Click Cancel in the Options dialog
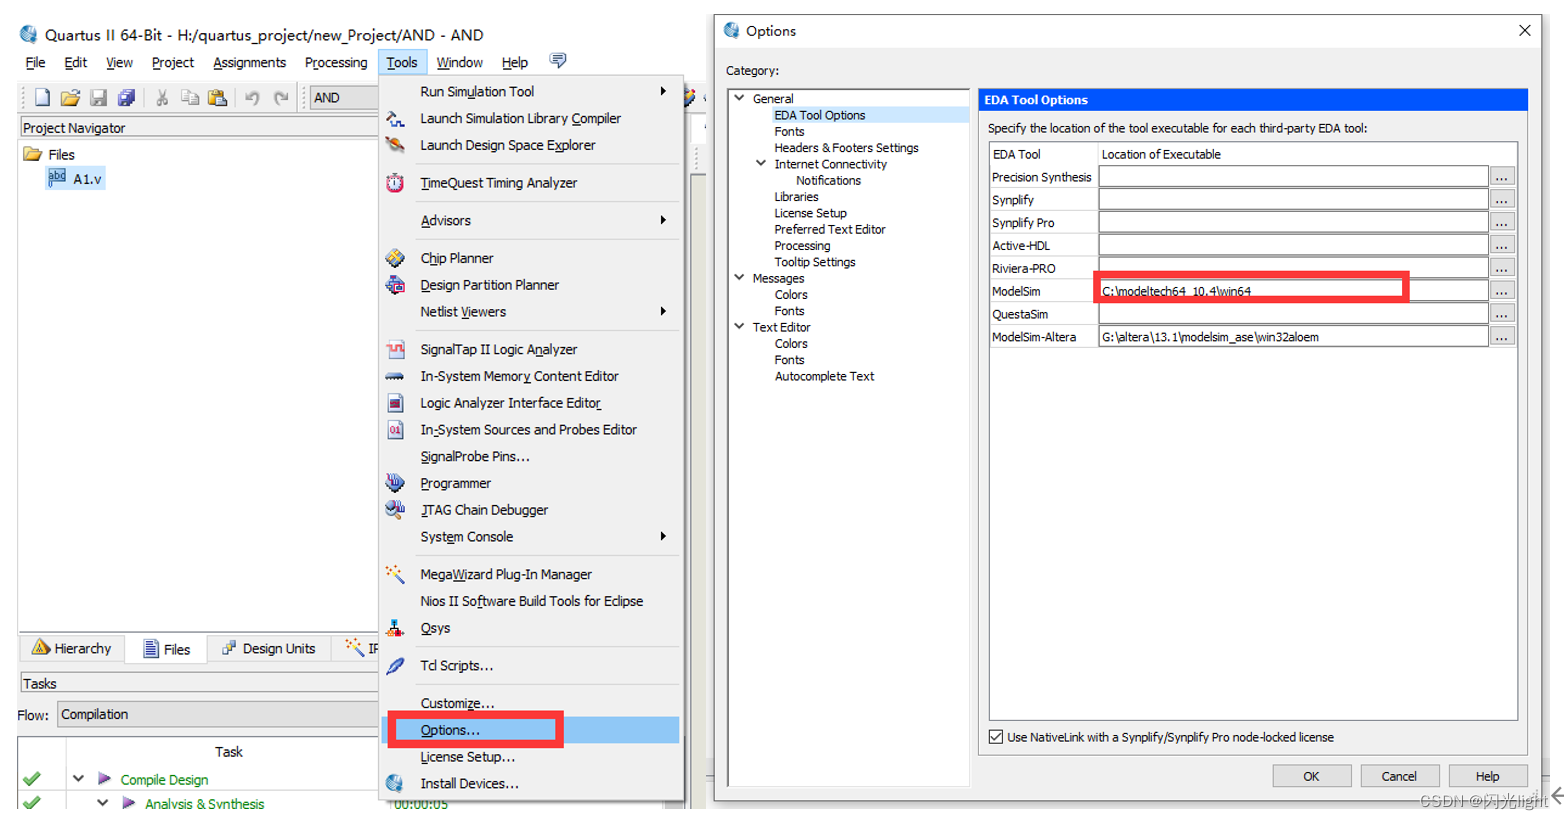Viewport: 1564px width, 820px height. coord(1399,776)
